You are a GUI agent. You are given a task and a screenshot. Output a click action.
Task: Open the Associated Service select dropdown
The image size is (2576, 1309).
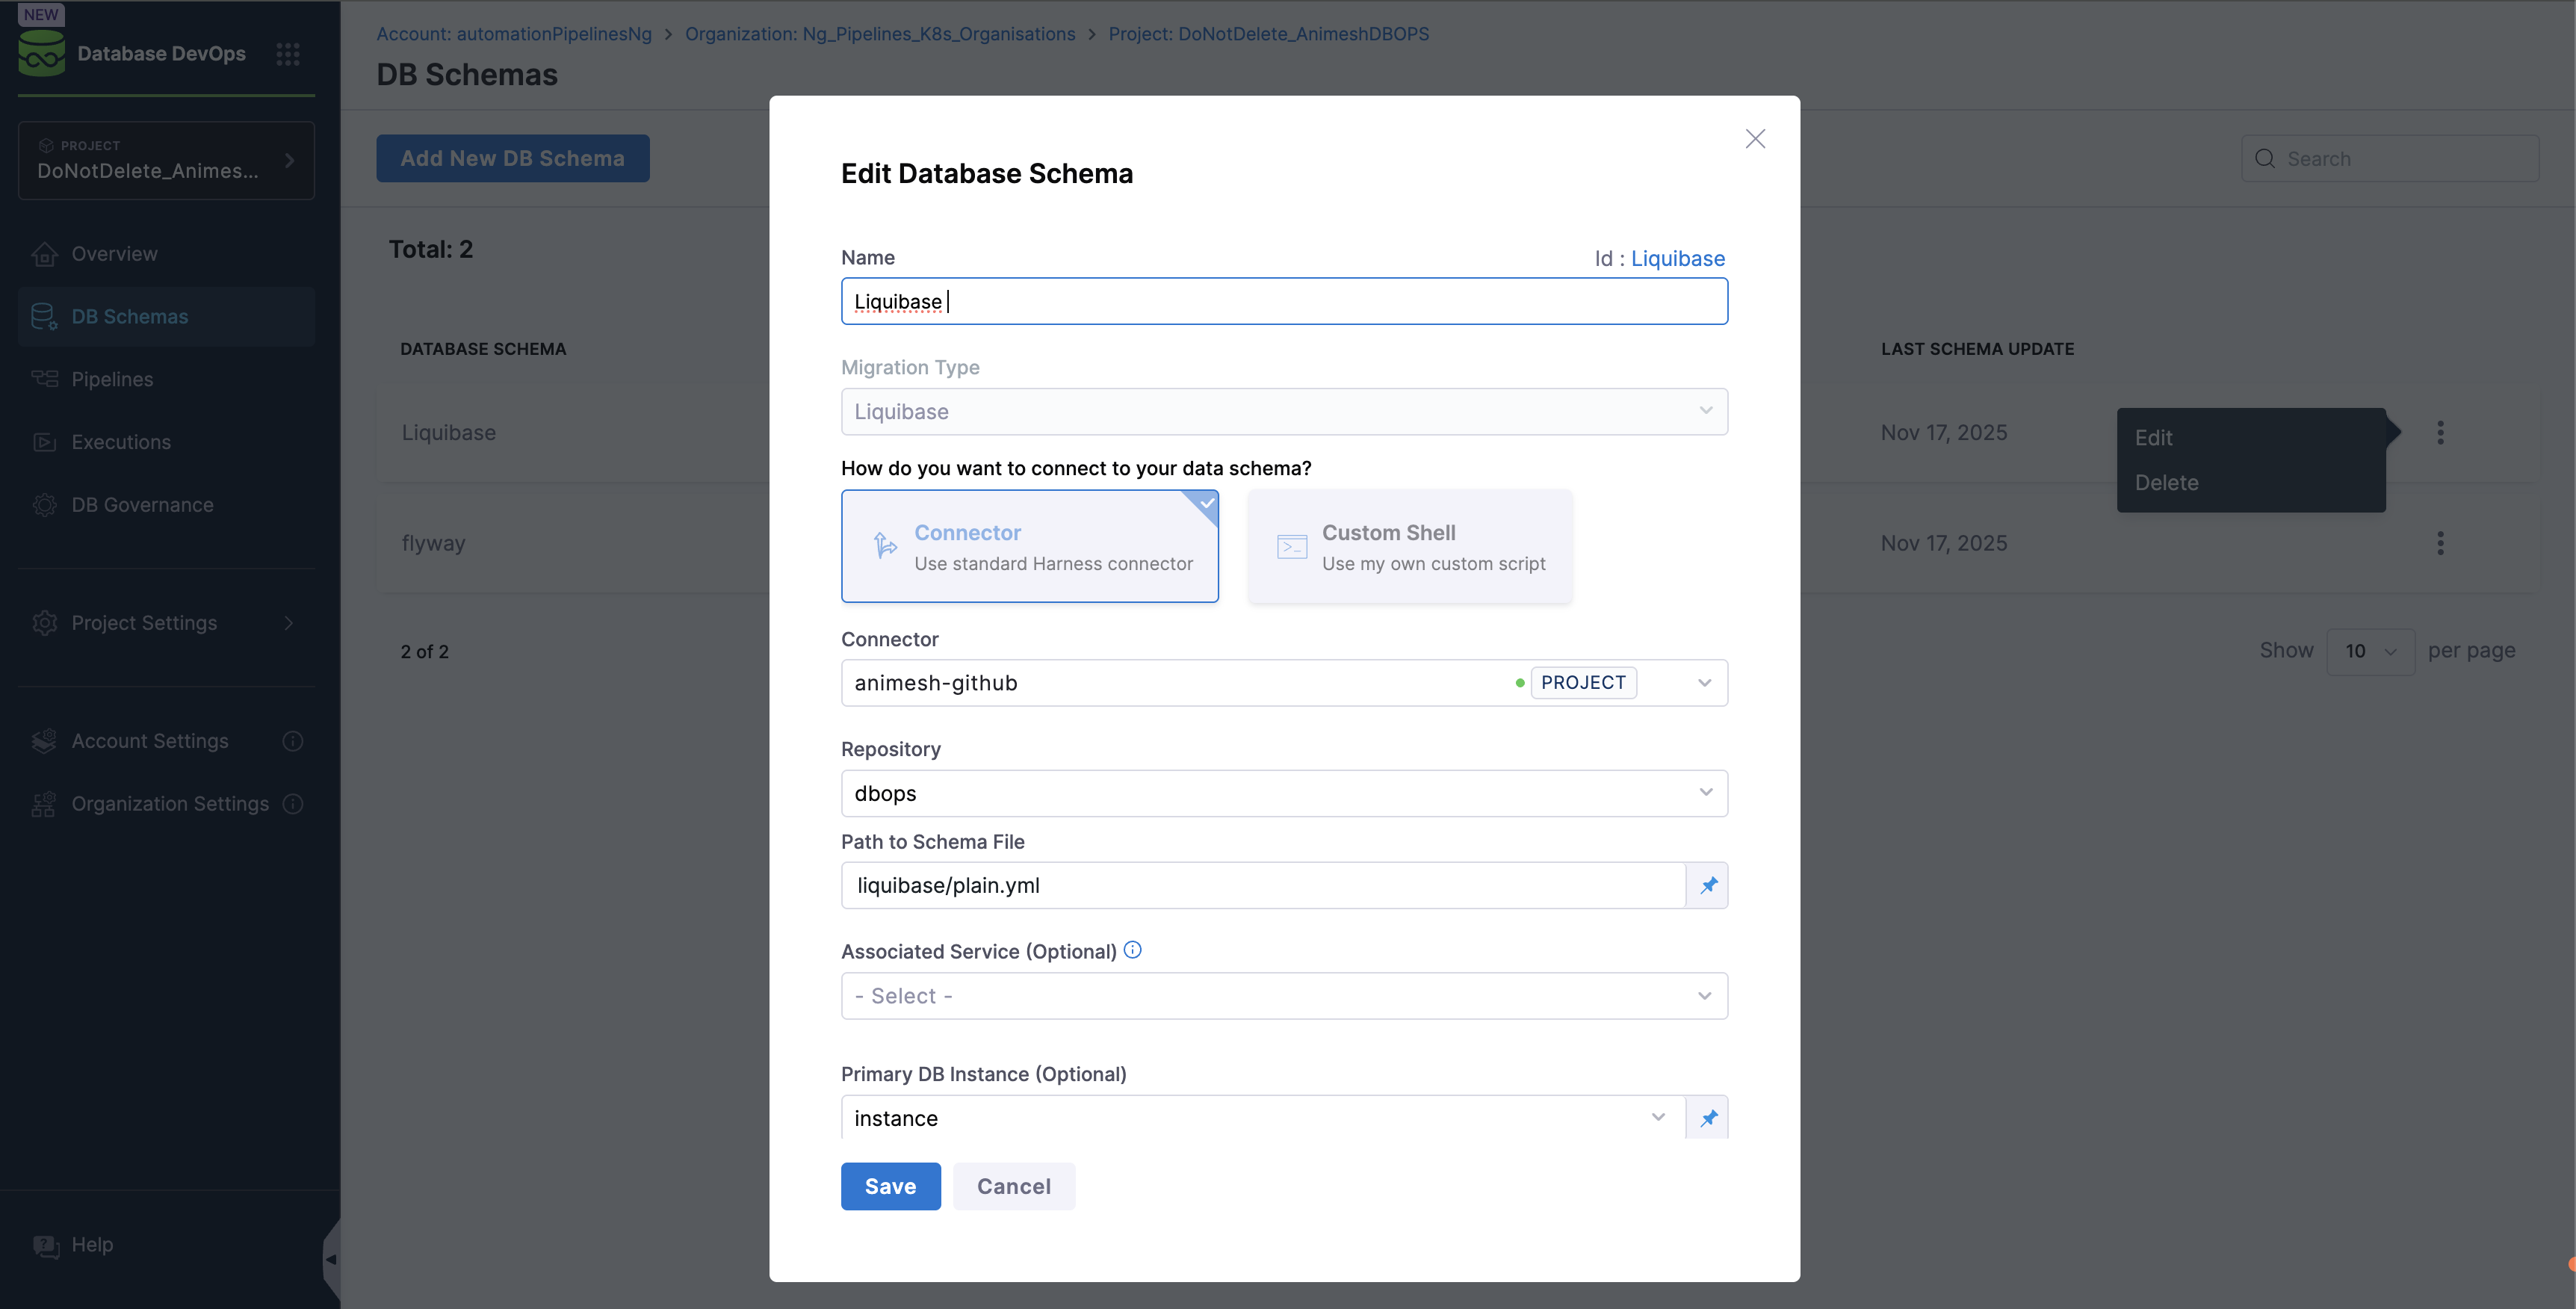(1283, 996)
